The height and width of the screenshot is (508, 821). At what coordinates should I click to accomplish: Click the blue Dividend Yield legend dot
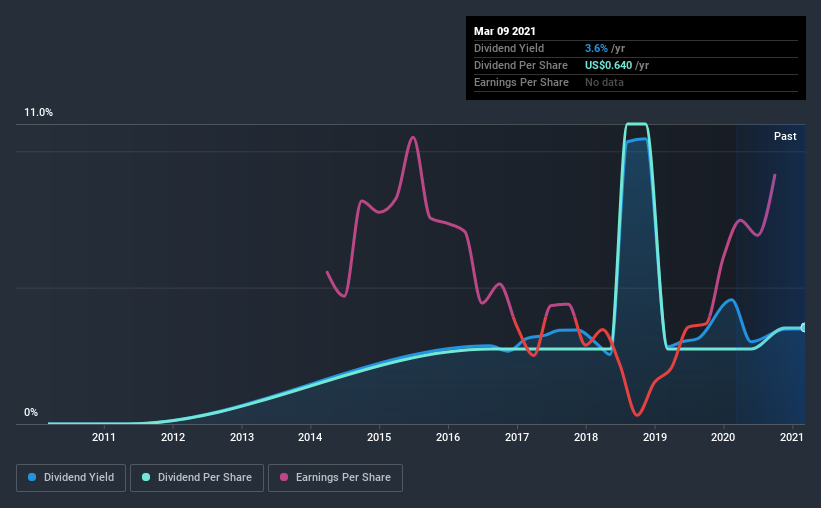[32, 477]
